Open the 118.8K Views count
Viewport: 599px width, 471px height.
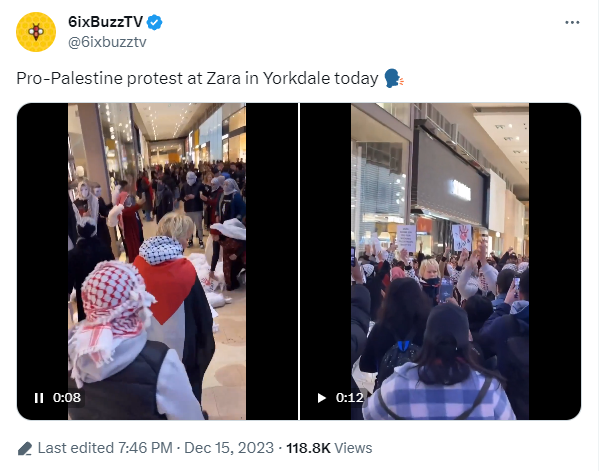pos(329,448)
